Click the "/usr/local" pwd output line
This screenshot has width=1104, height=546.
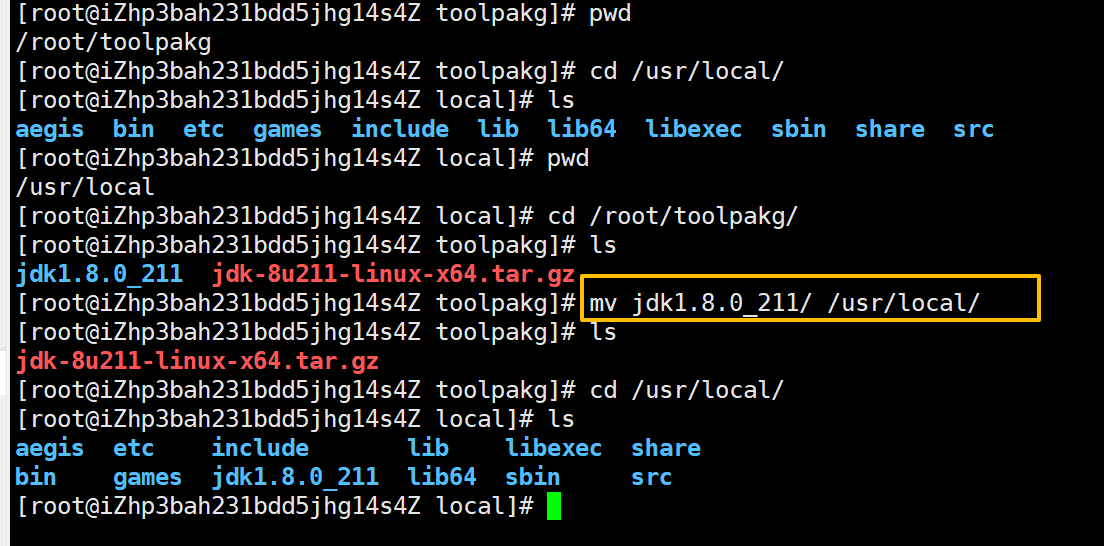tap(84, 187)
